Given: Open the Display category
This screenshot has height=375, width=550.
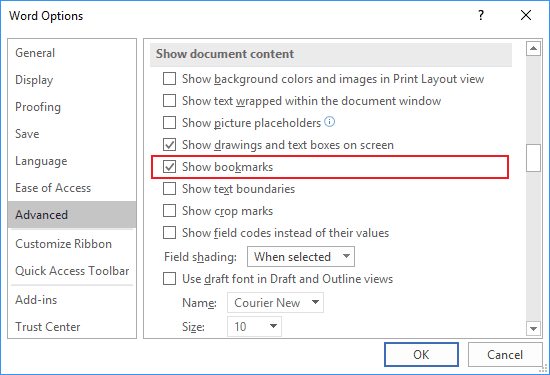Looking at the screenshot, I should pos(72,80).
